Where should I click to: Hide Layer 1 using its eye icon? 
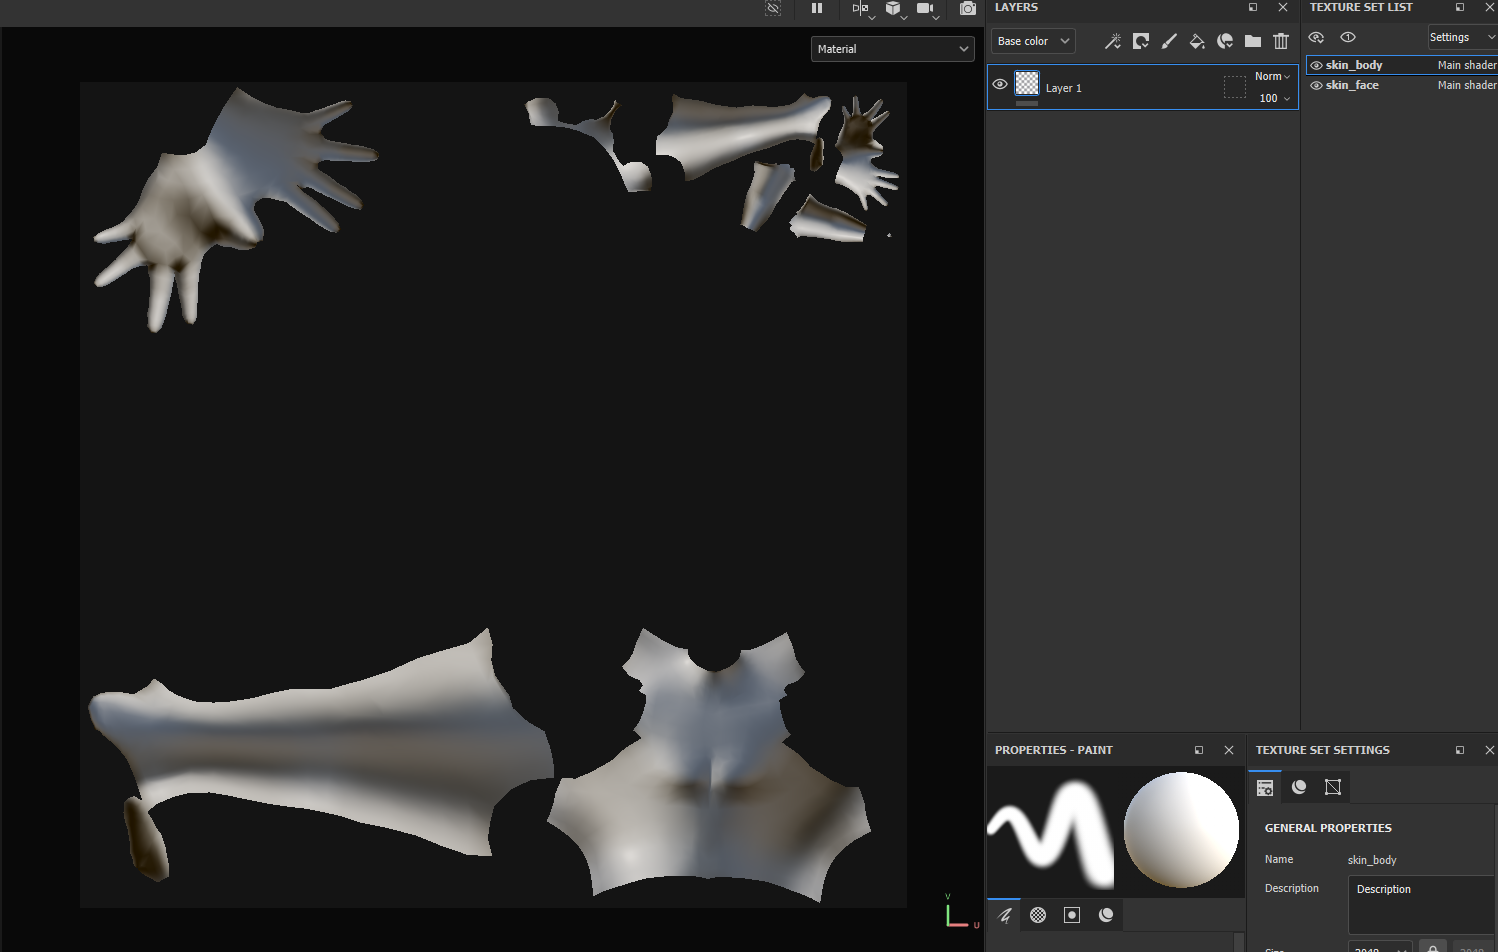[x=999, y=85]
